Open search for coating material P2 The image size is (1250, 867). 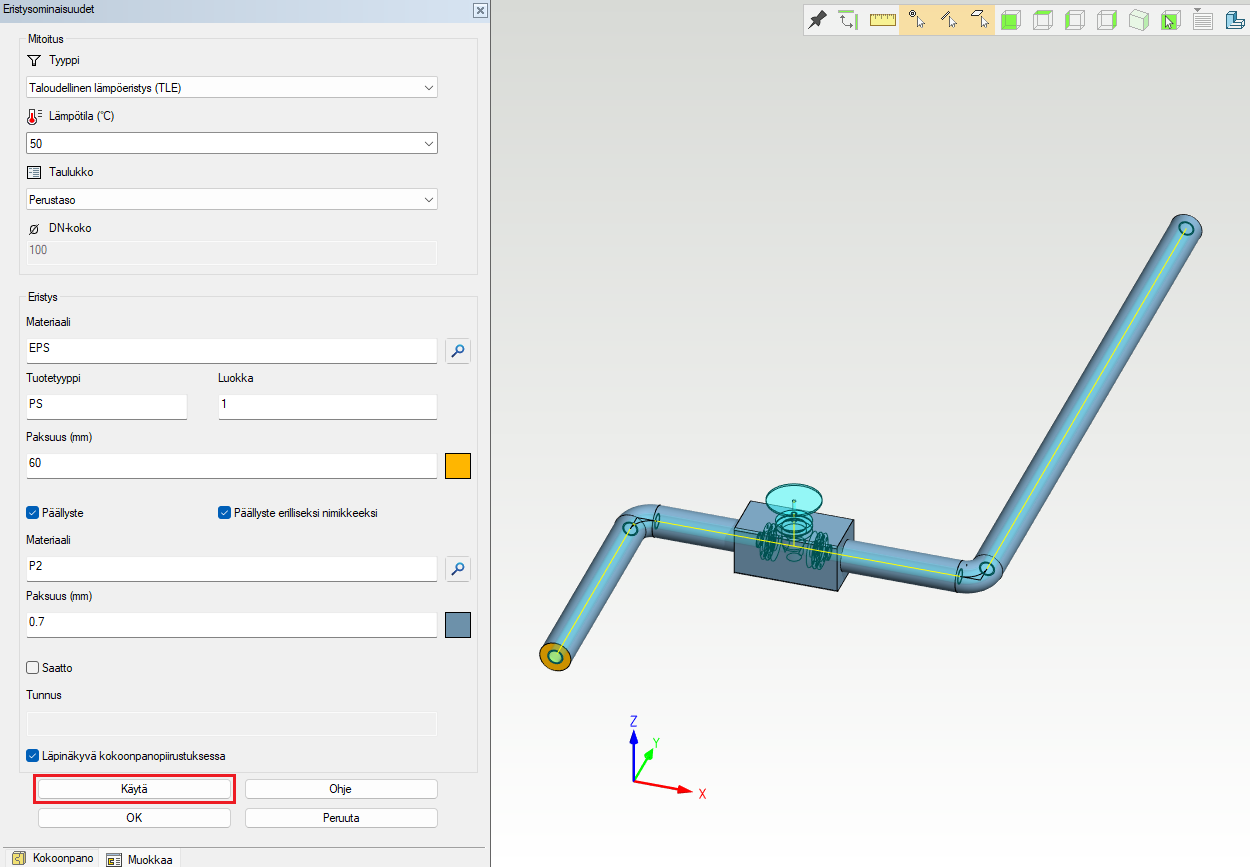pyautogui.click(x=457, y=569)
